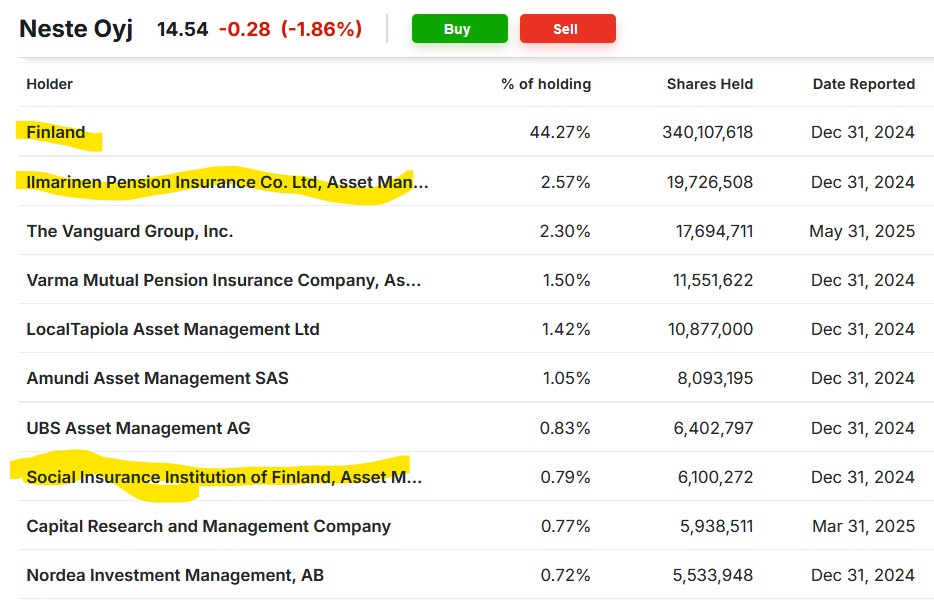Click the red Sell button
934x613 pixels.
[x=567, y=29]
